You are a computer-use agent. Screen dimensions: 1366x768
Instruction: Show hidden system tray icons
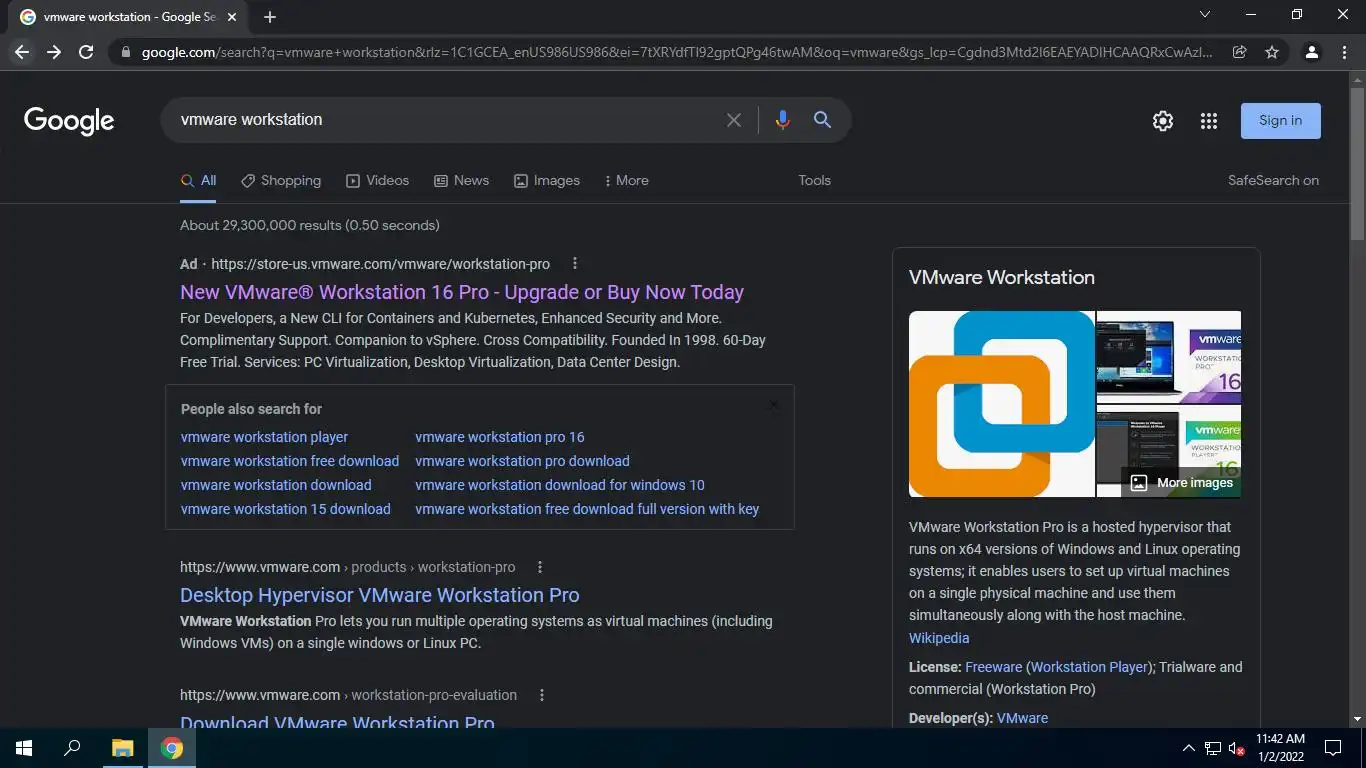(x=1189, y=748)
